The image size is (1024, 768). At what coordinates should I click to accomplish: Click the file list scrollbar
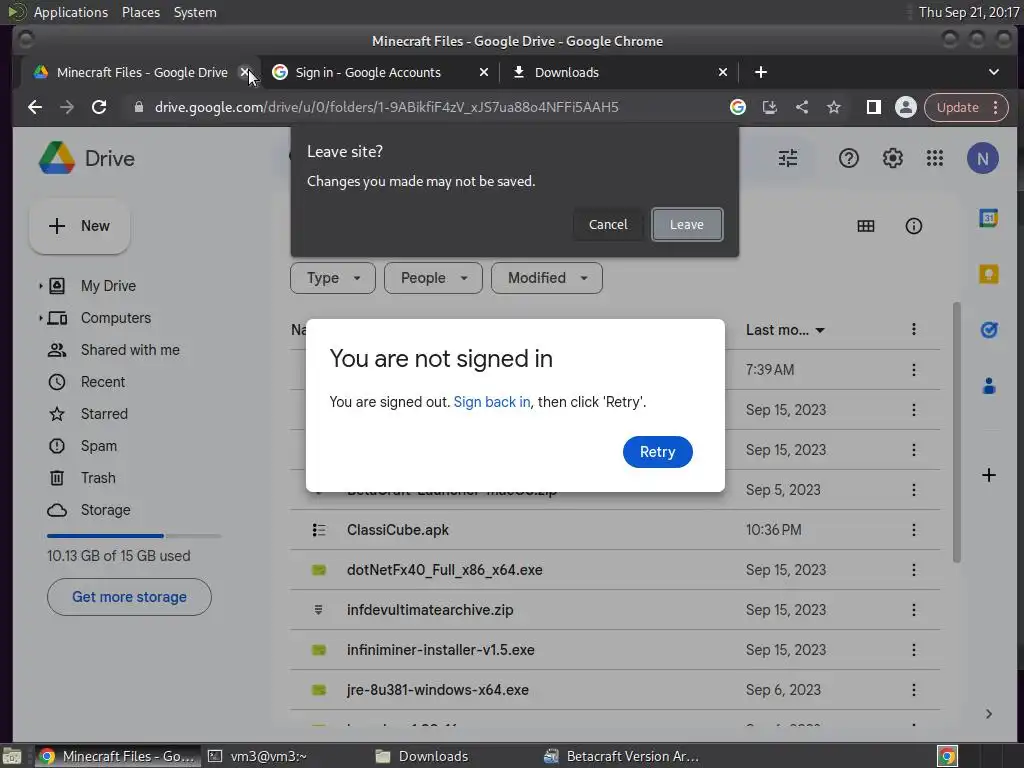pyautogui.click(x=956, y=431)
